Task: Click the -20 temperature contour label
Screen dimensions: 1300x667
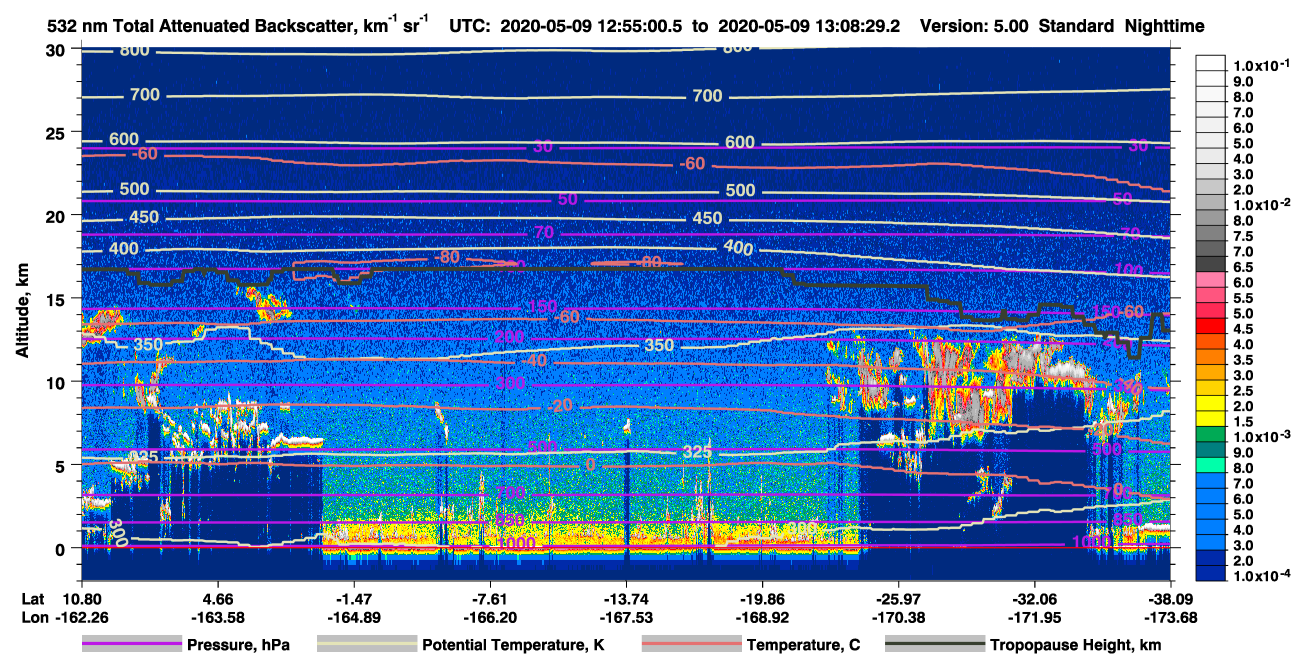Action: [x=562, y=406]
